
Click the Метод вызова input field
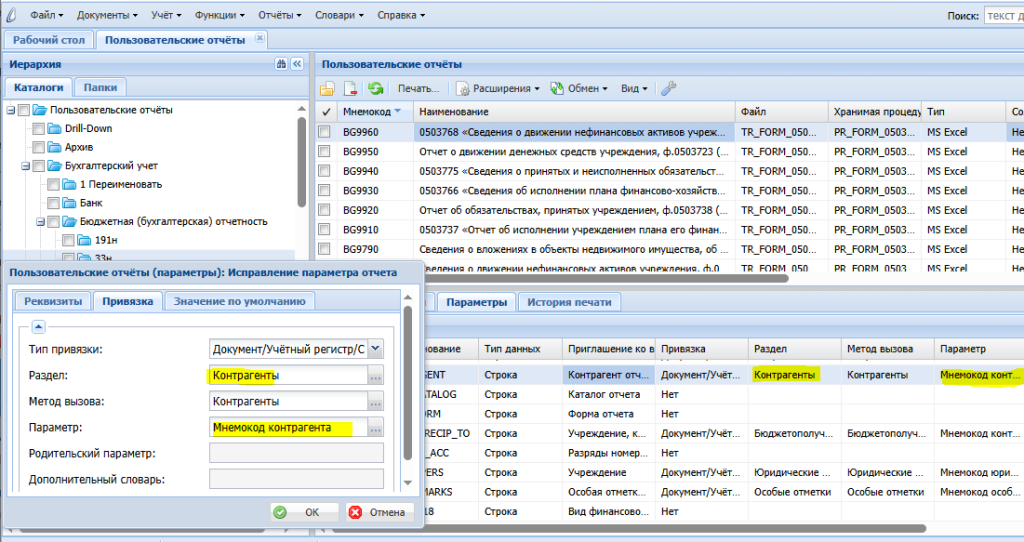[289, 402]
